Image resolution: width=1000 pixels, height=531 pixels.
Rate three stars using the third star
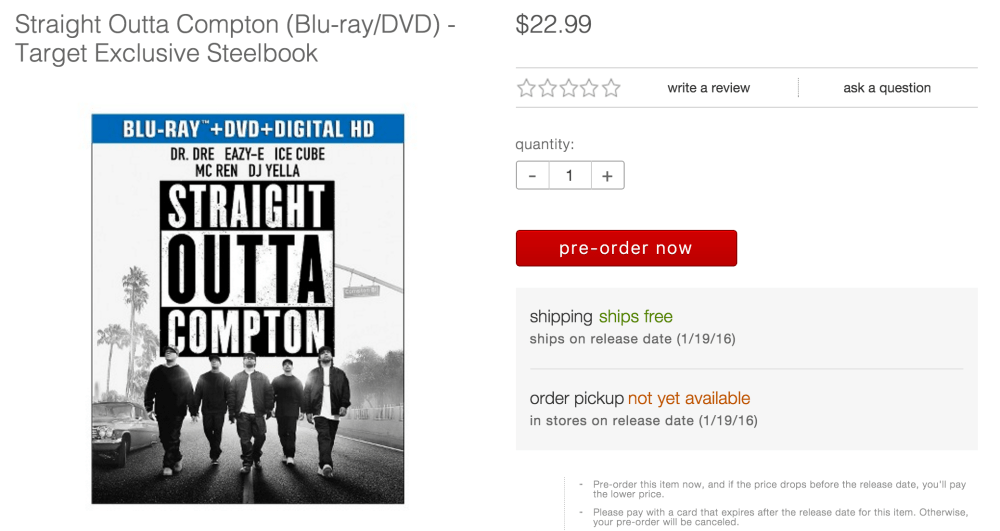569,88
